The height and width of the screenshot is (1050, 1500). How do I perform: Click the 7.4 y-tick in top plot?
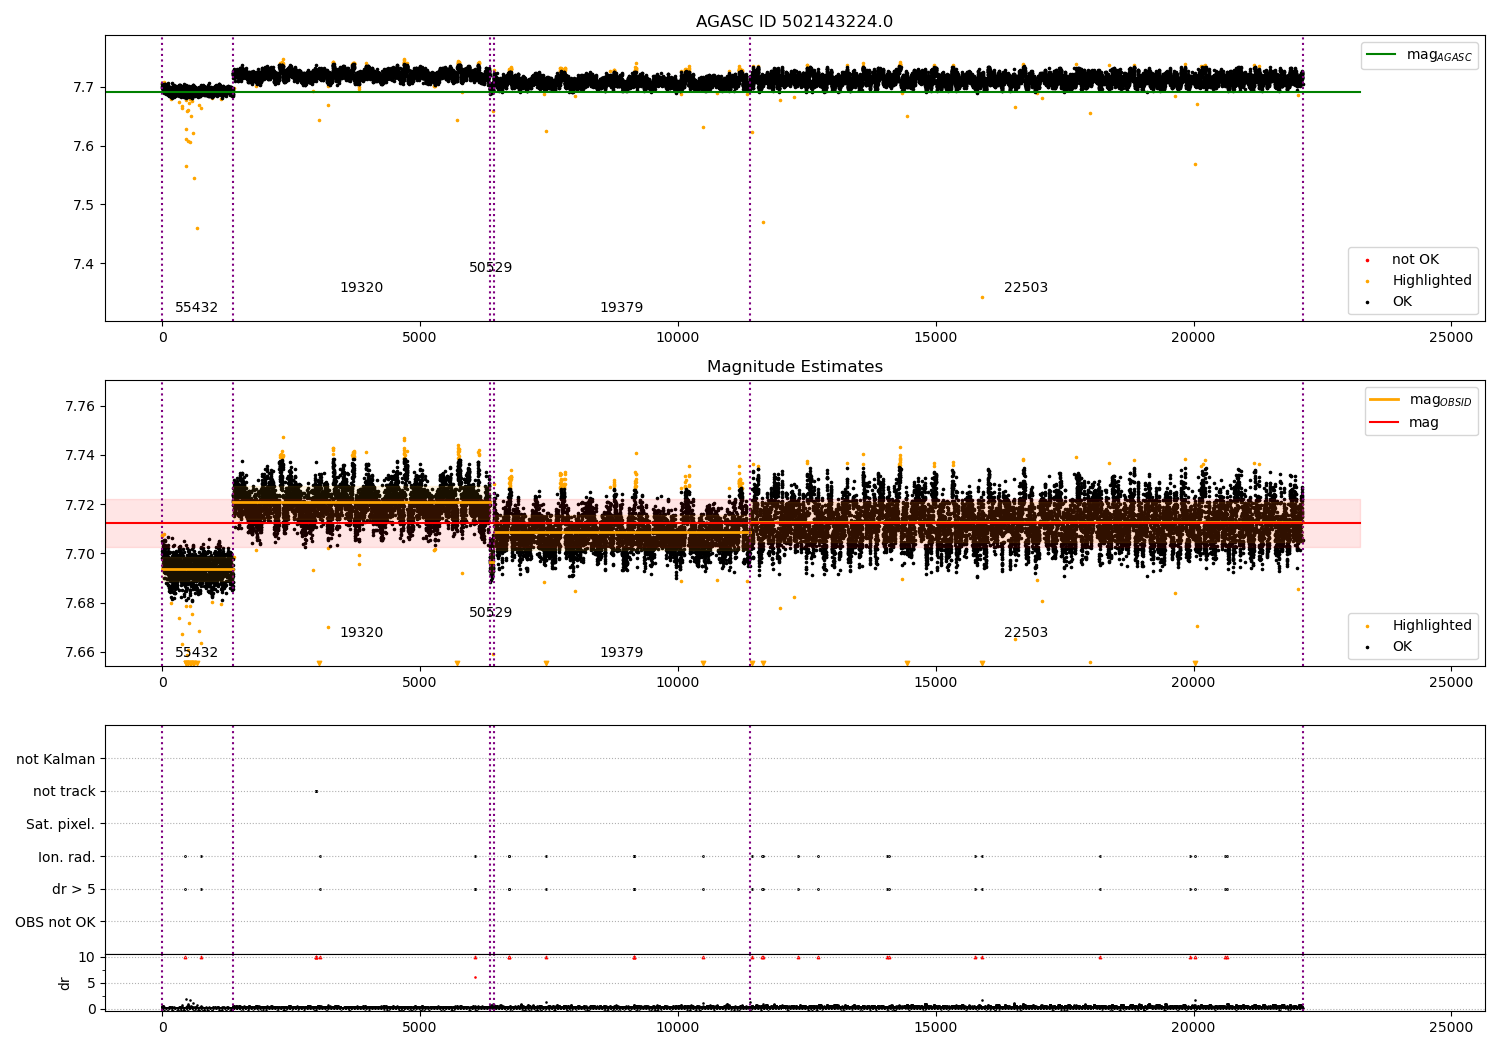click(x=85, y=265)
